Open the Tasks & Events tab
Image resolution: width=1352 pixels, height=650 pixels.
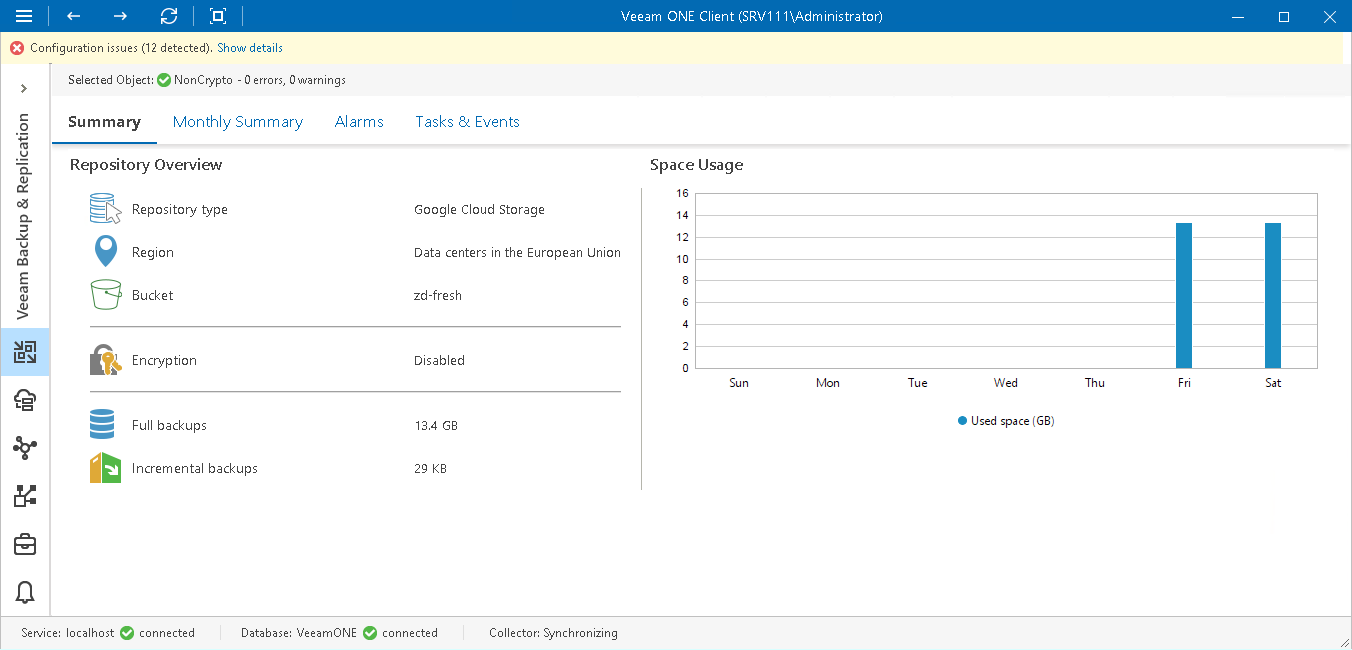click(467, 121)
